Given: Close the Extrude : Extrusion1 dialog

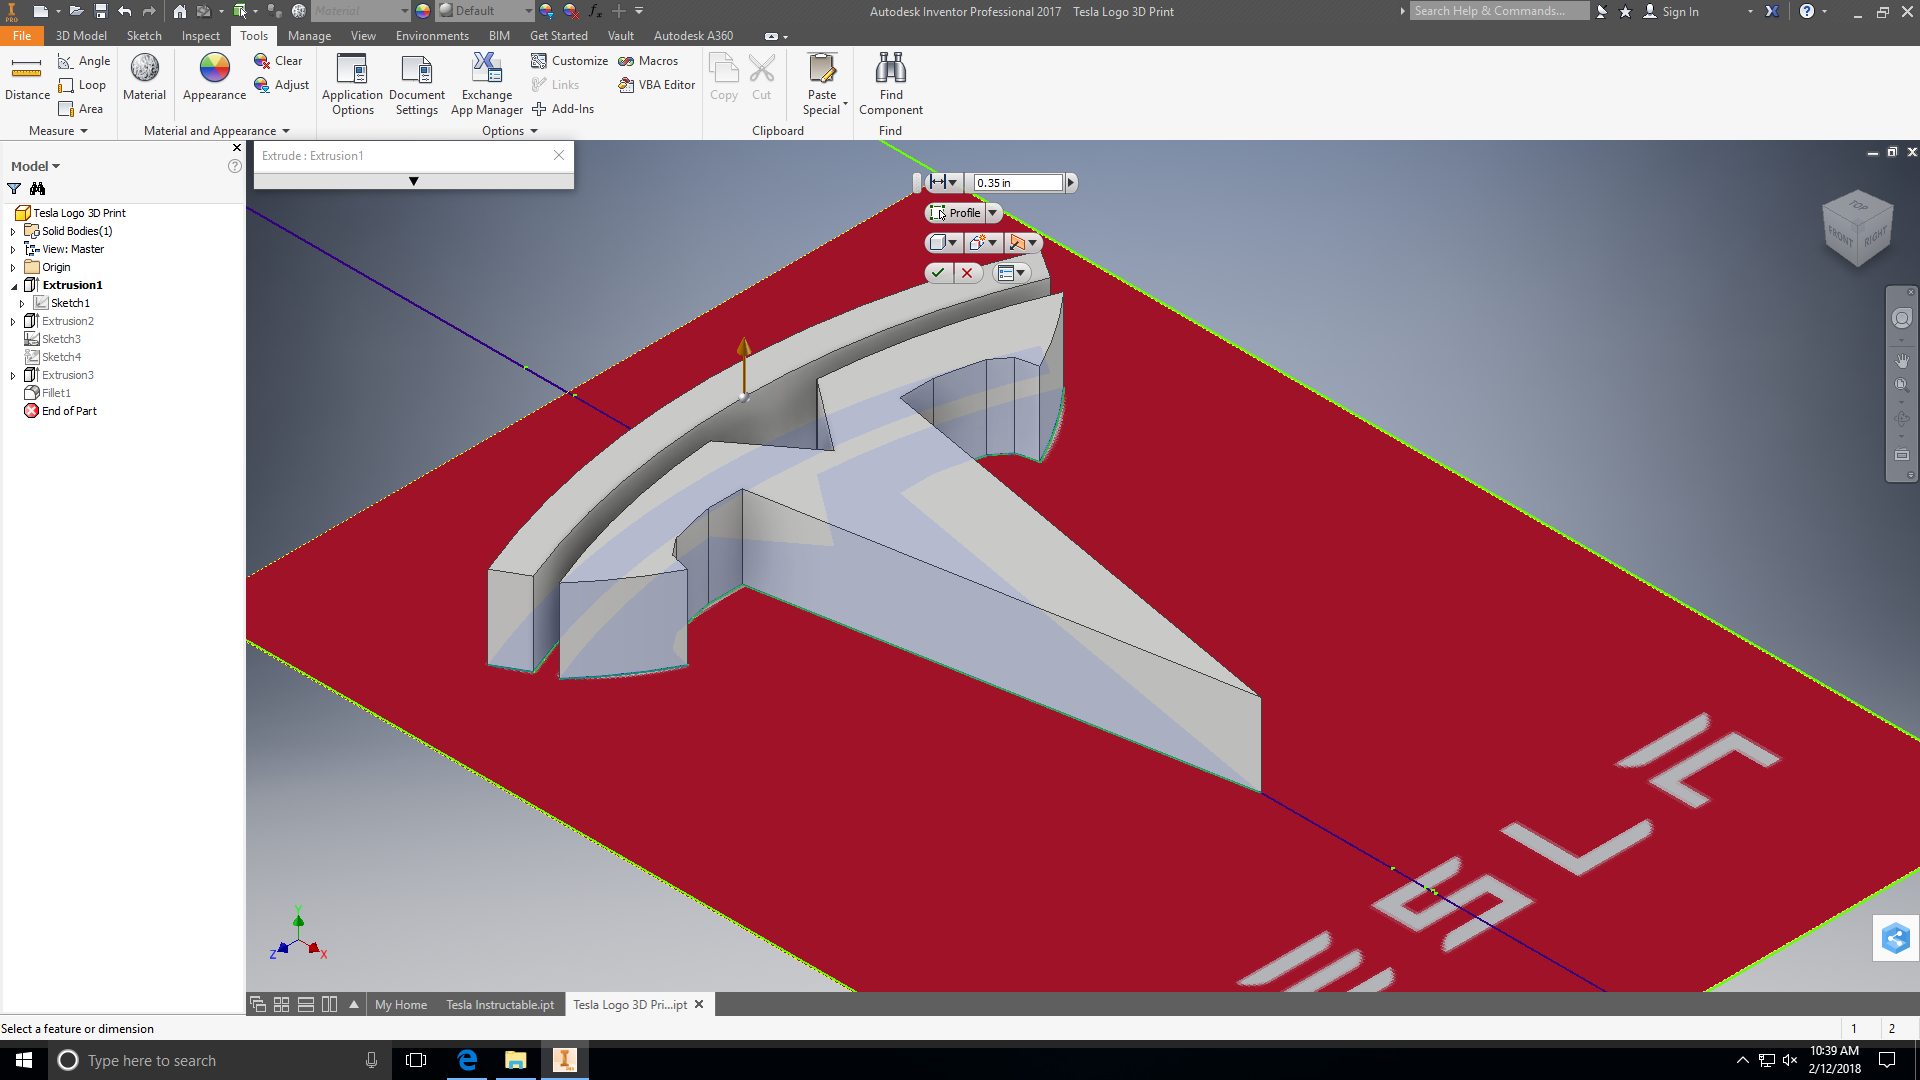Looking at the screenshot, I should [559, 155].
